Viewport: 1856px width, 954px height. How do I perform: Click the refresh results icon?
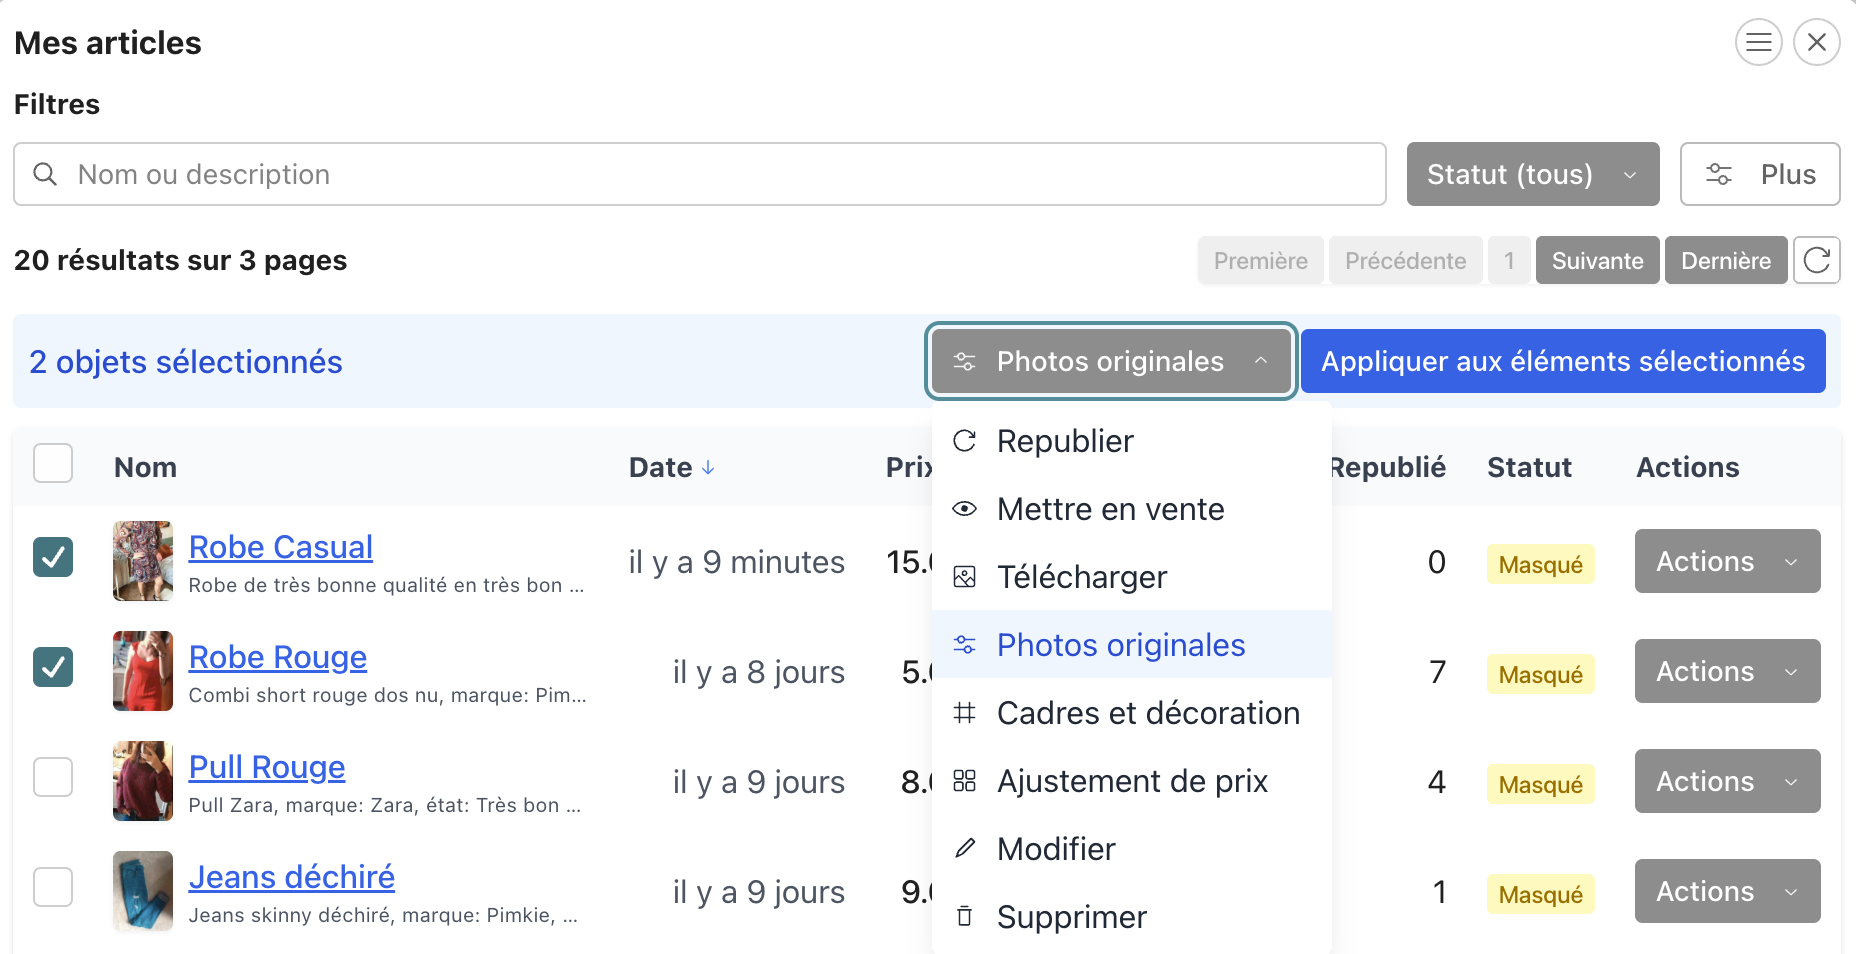(x=1817, y=260)
